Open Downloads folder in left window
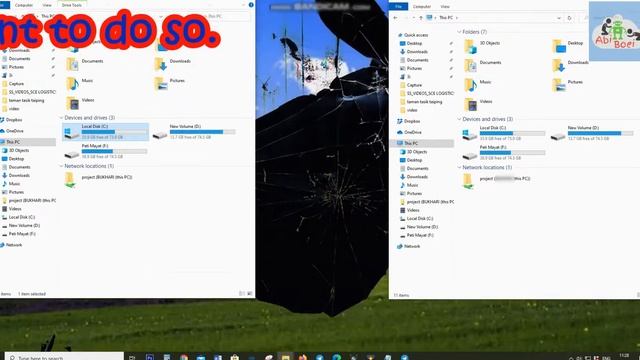This screenshot has height=360, width=640. (x=173, y=63)
